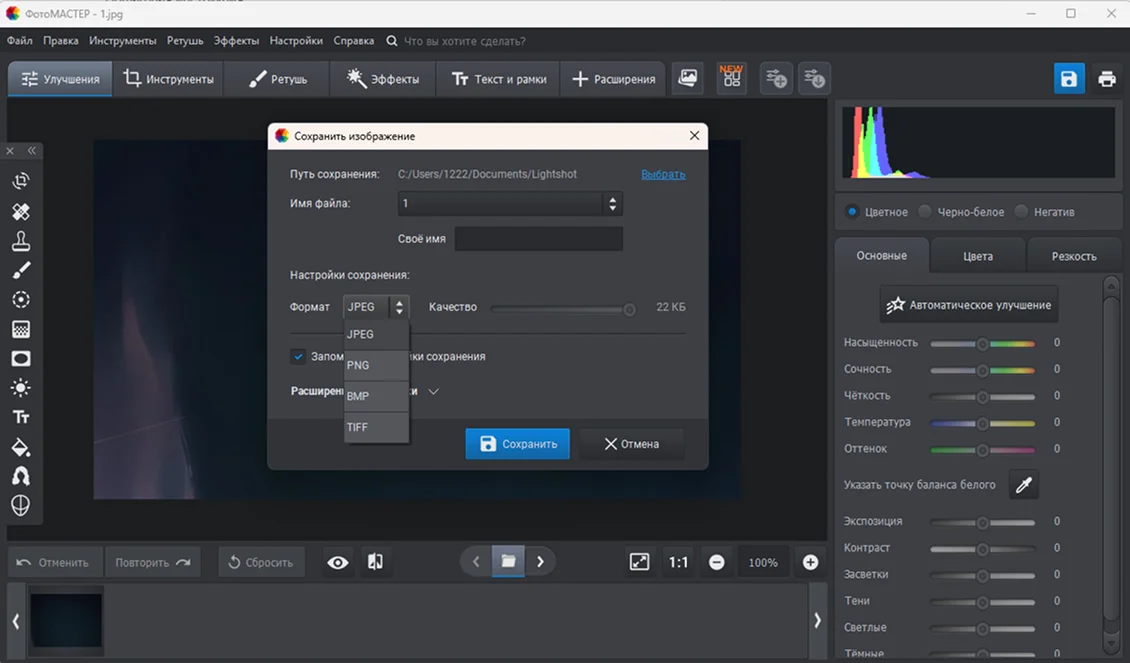The width and height of the screenshot is (1130, 663).
Task: Open the Формат JPEG dropdown
Action: [x=376, y=307]
